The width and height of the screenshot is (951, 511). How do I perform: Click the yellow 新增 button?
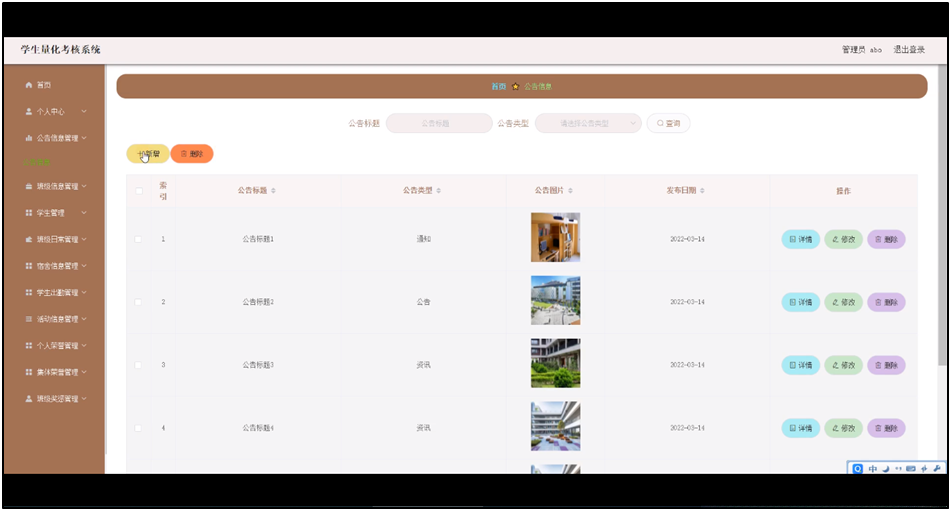147,154
